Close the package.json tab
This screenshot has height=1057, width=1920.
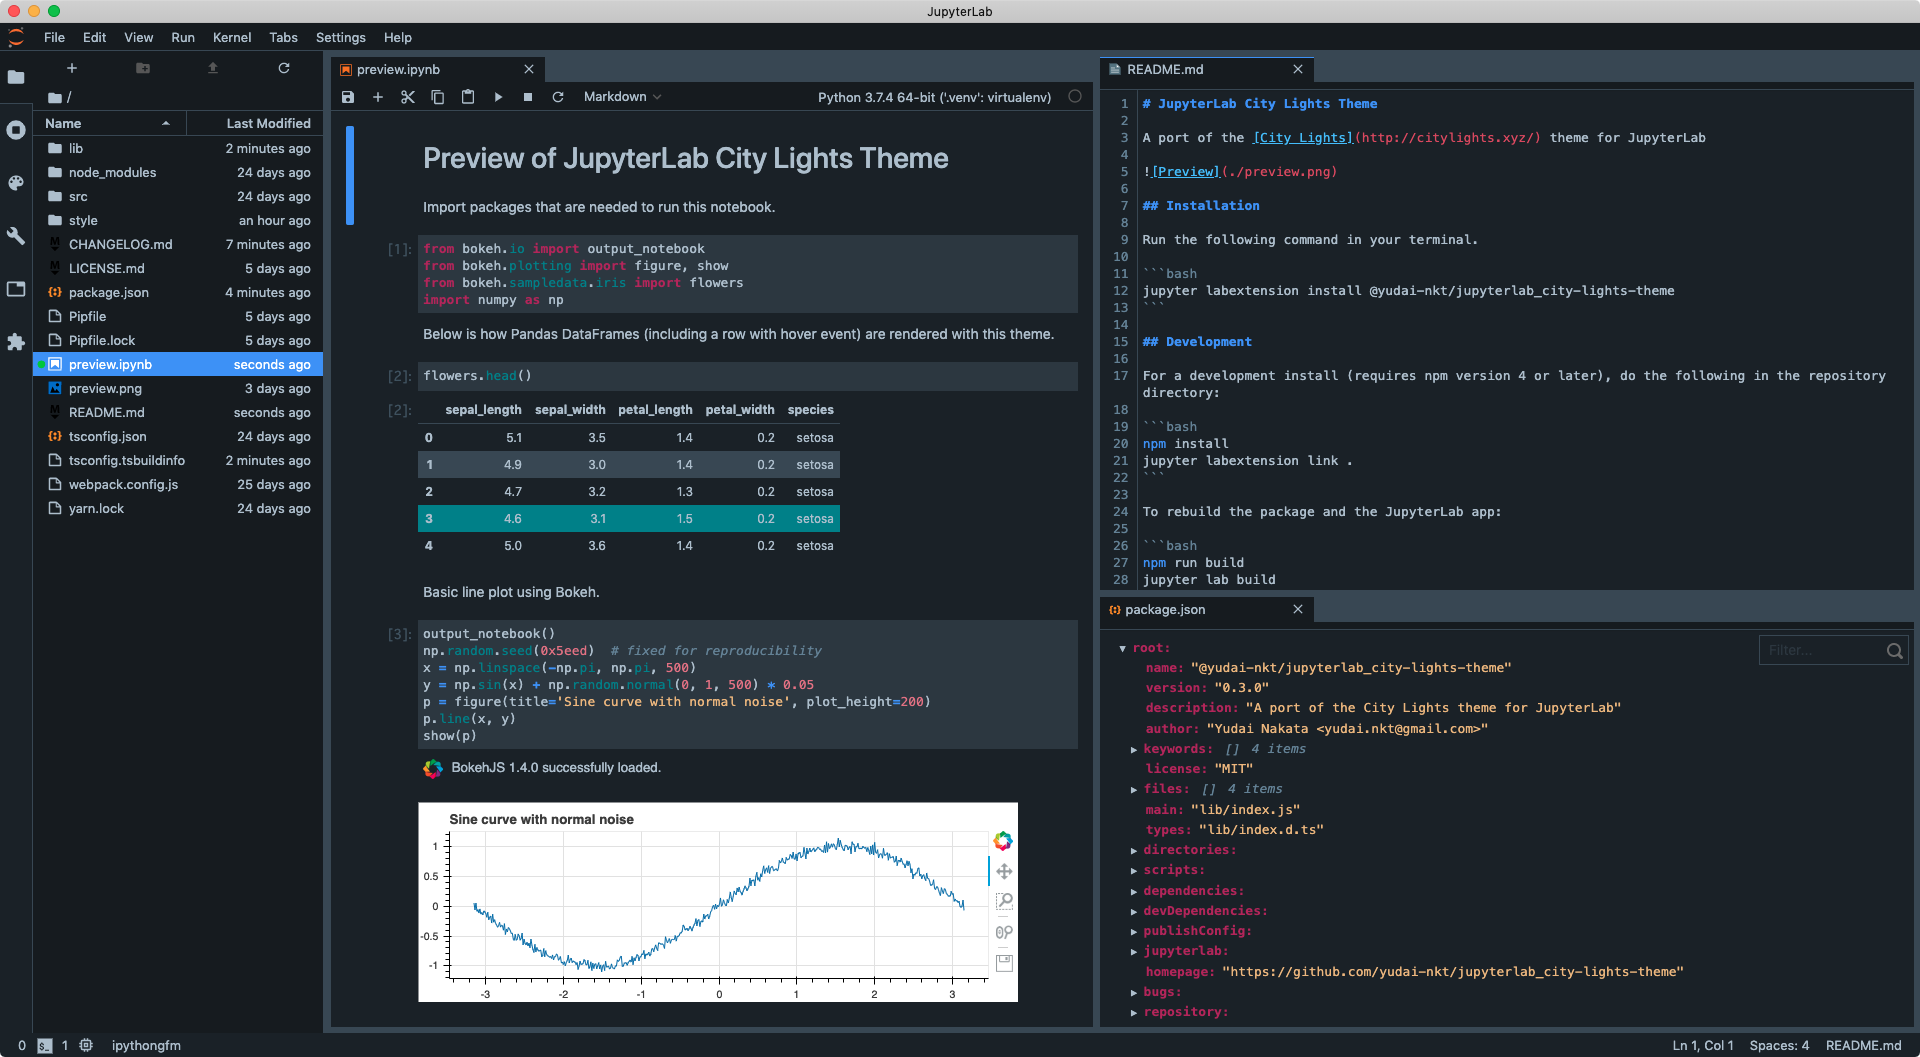(x=1298, y=609)
